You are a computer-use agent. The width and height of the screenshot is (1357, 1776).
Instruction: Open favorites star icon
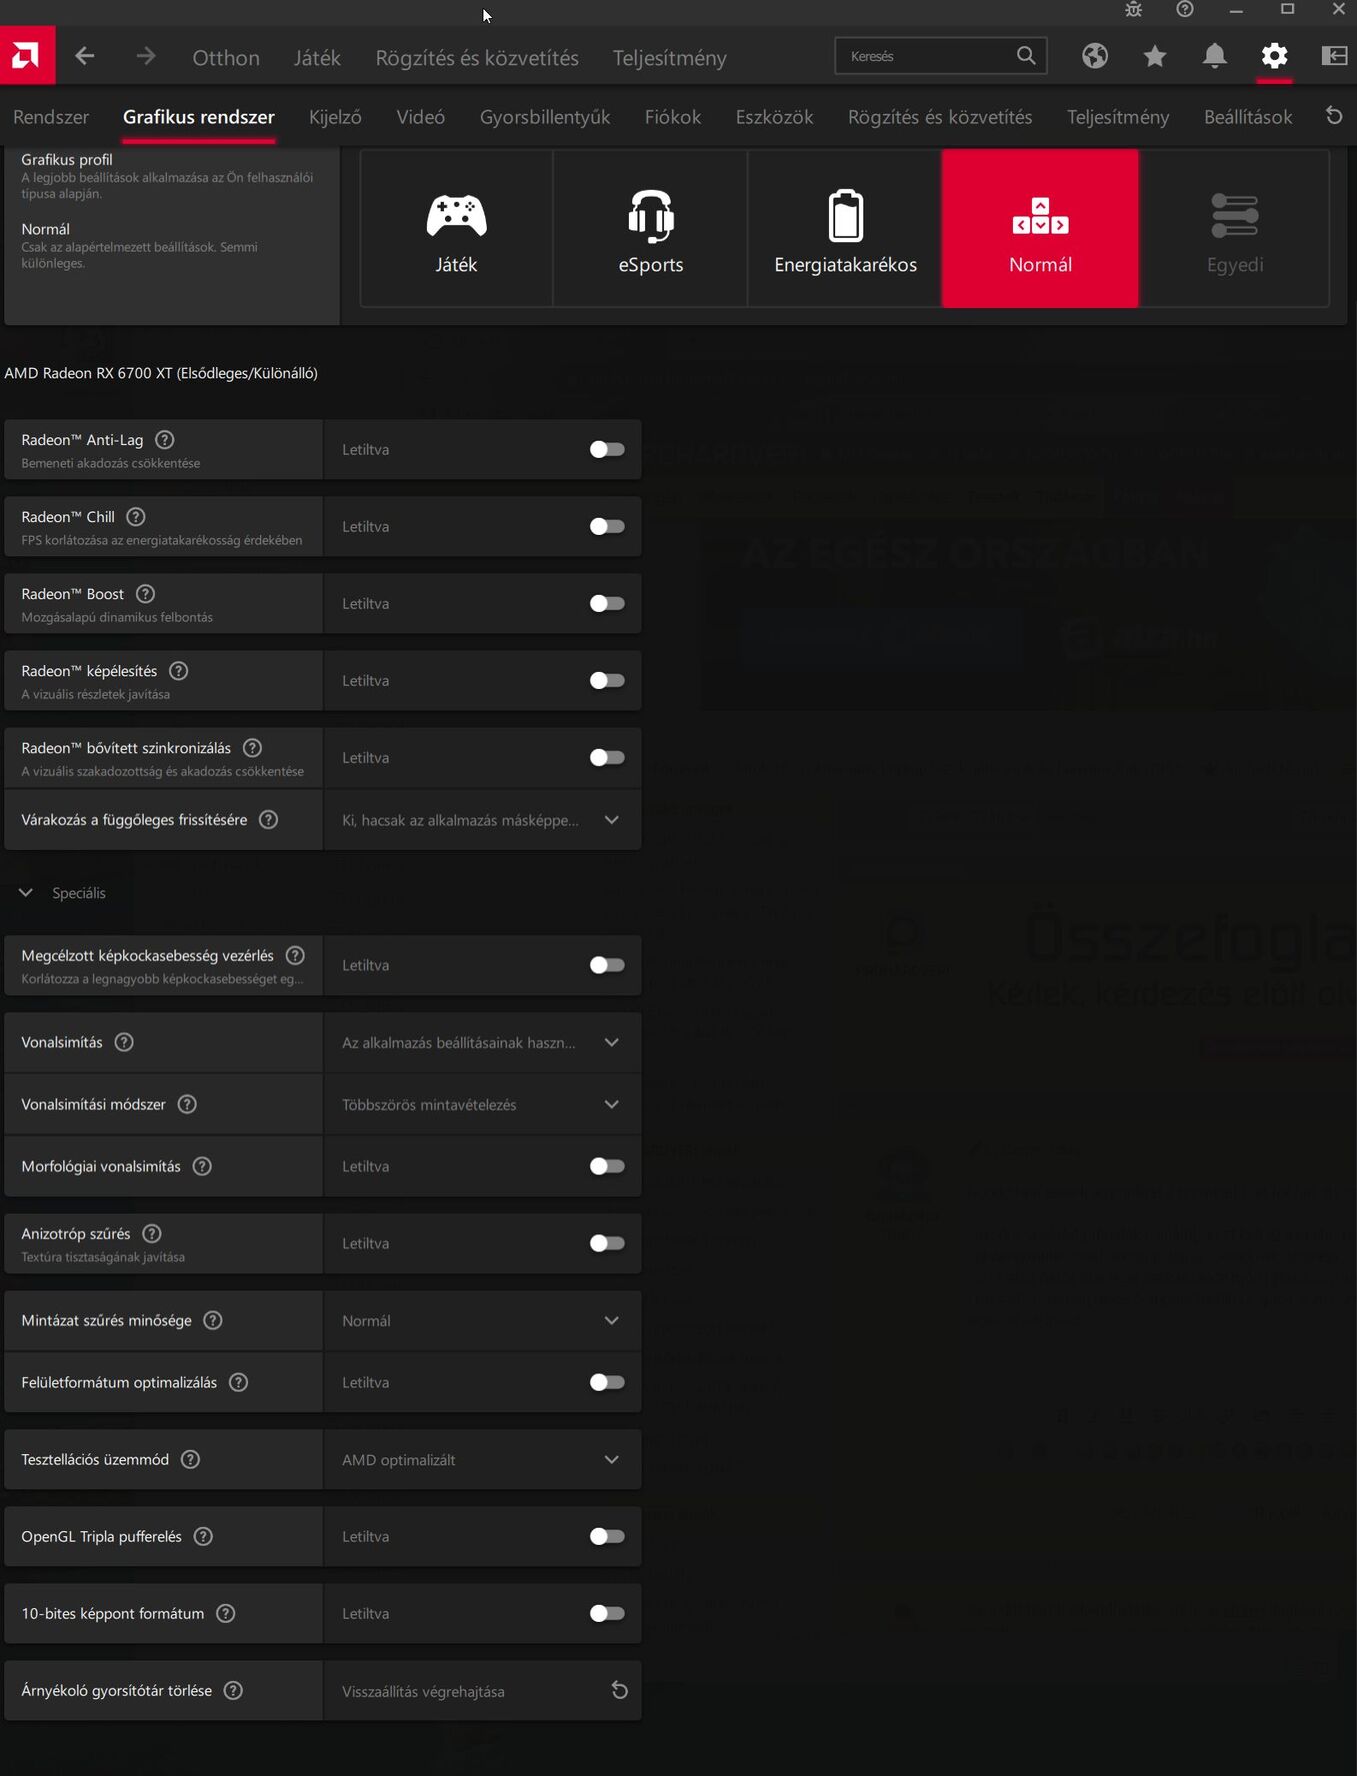tap(1155, 56)
